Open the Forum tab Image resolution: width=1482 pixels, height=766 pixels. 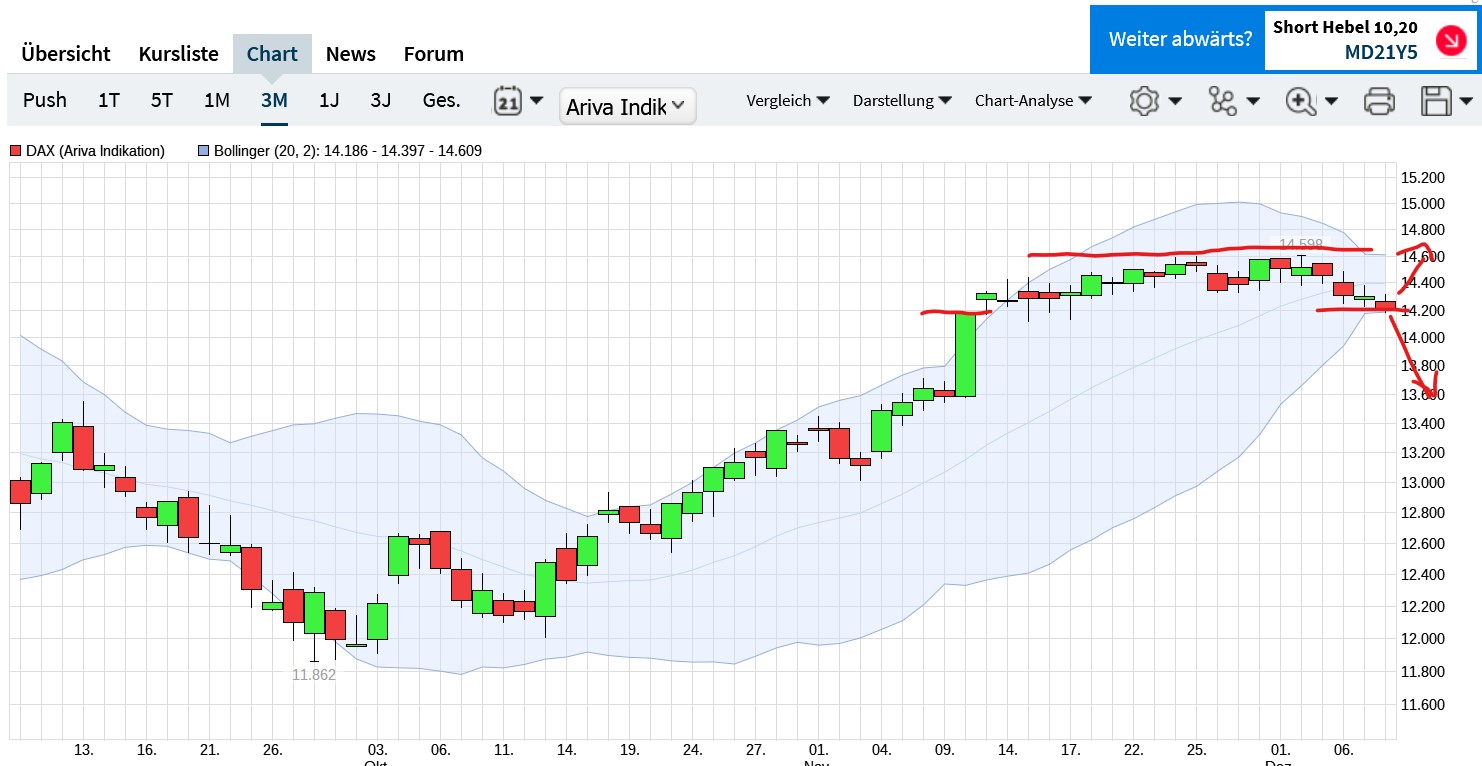433,54
